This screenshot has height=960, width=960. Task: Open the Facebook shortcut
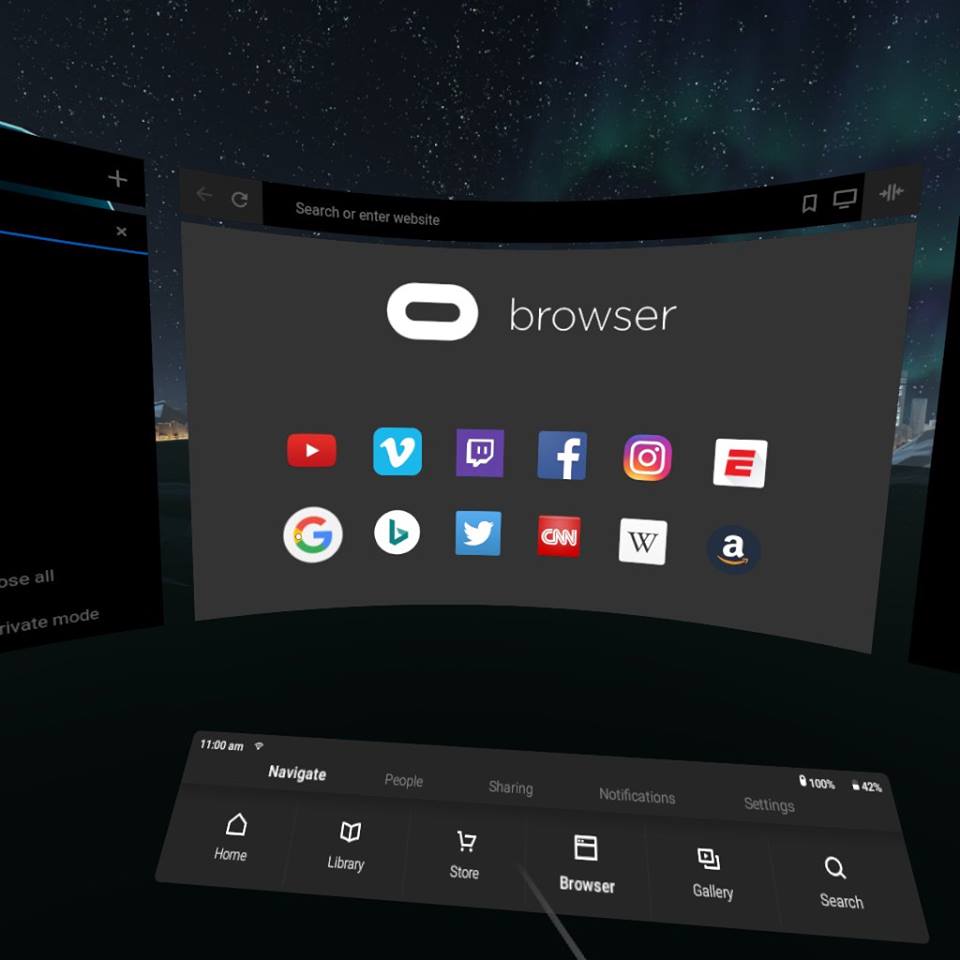point(562,455)
